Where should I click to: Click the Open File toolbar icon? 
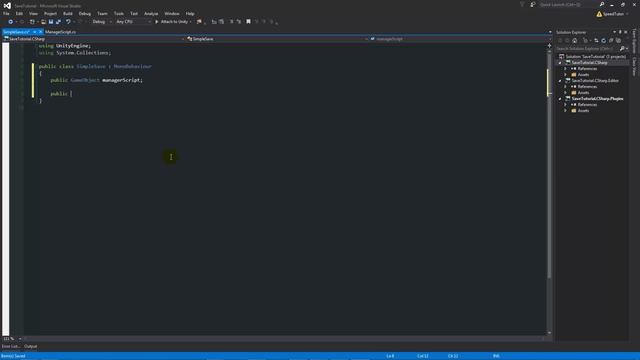(43, 22)
